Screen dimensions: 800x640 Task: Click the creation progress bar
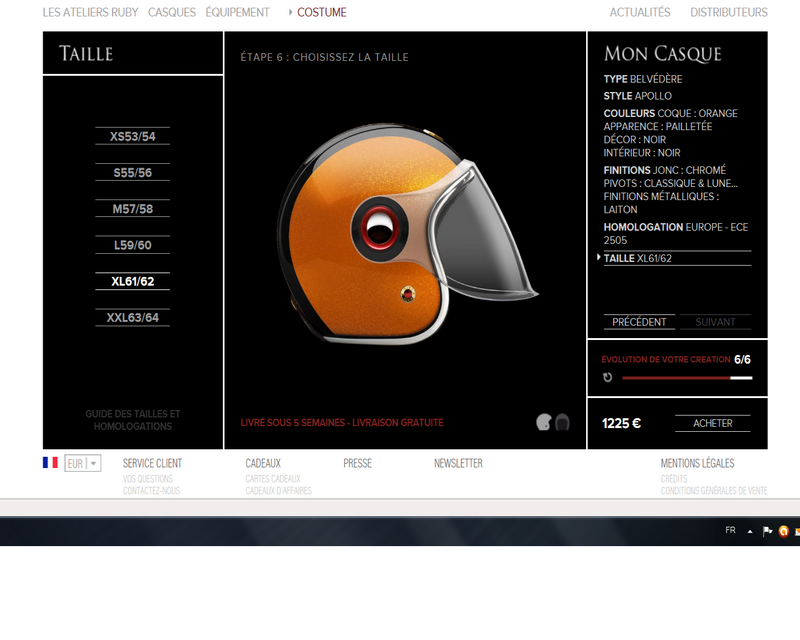(x=687, y=378)
